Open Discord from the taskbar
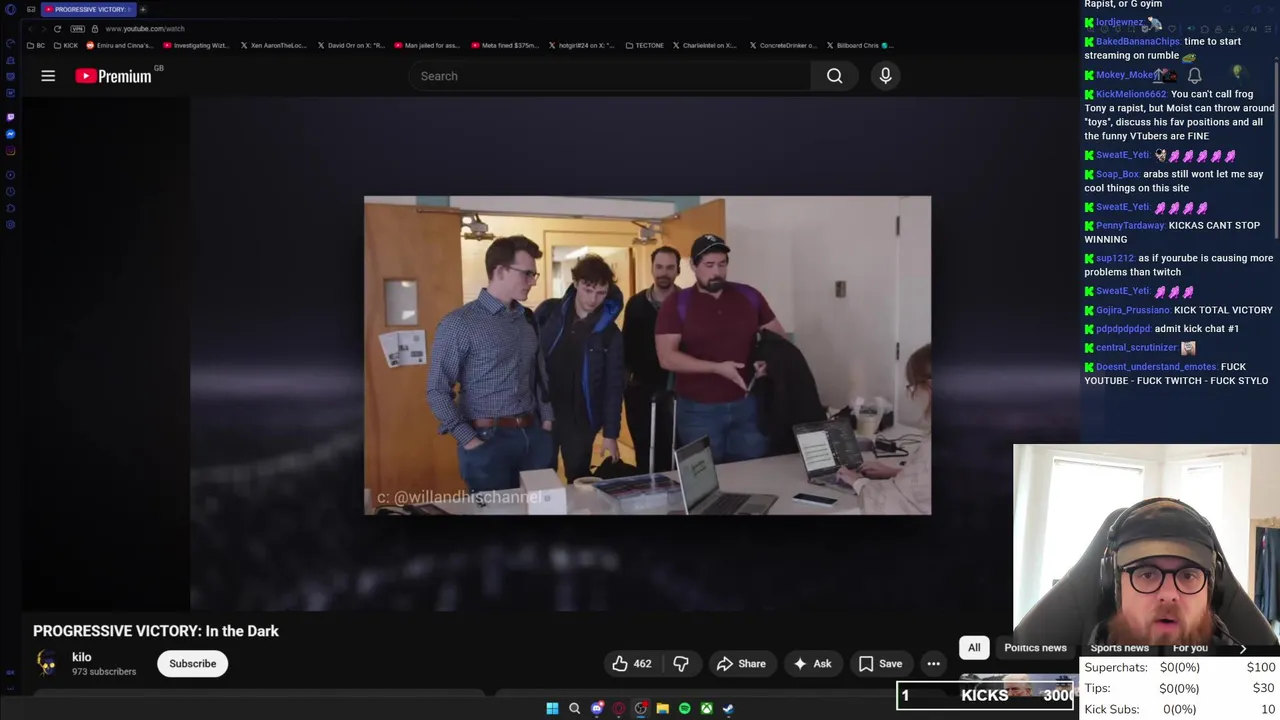 coord(597,708)
